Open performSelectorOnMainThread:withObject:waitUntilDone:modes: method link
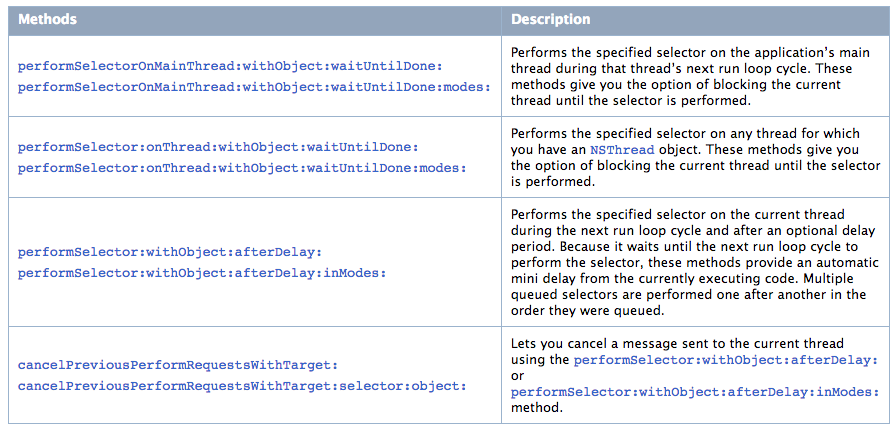Viewport: 896px width, 433px height. pyautogui.click(x=254, y=86)
